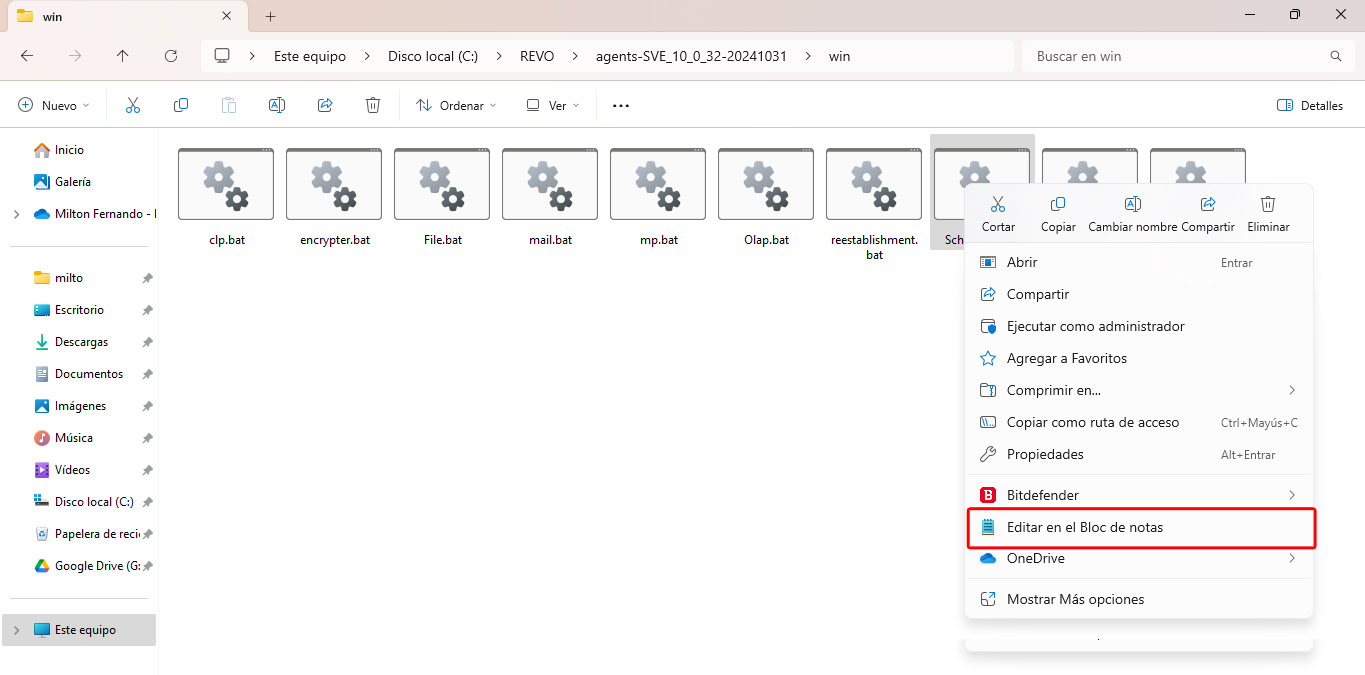Expand the Bitdefender submenu
Viewport: 1365px width, 675px height.
(x=1291, y=495)
